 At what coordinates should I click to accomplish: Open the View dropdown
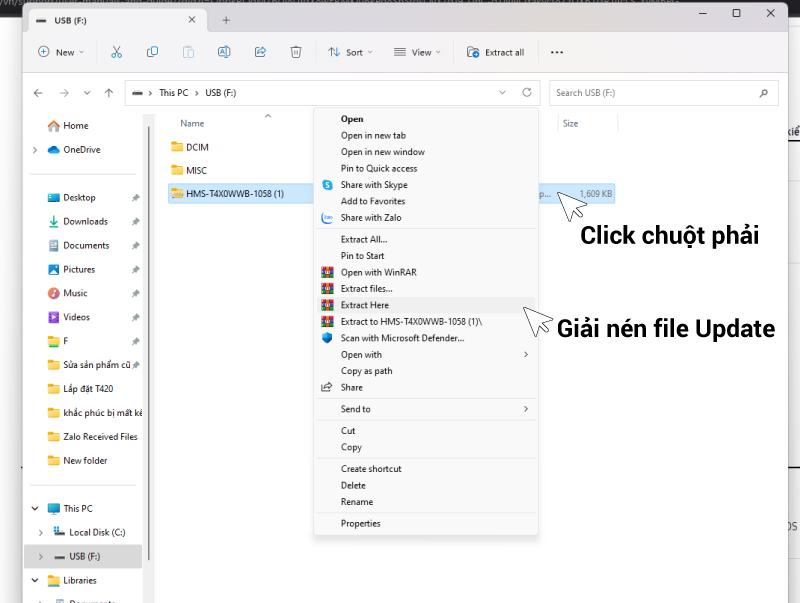point(417,52)
